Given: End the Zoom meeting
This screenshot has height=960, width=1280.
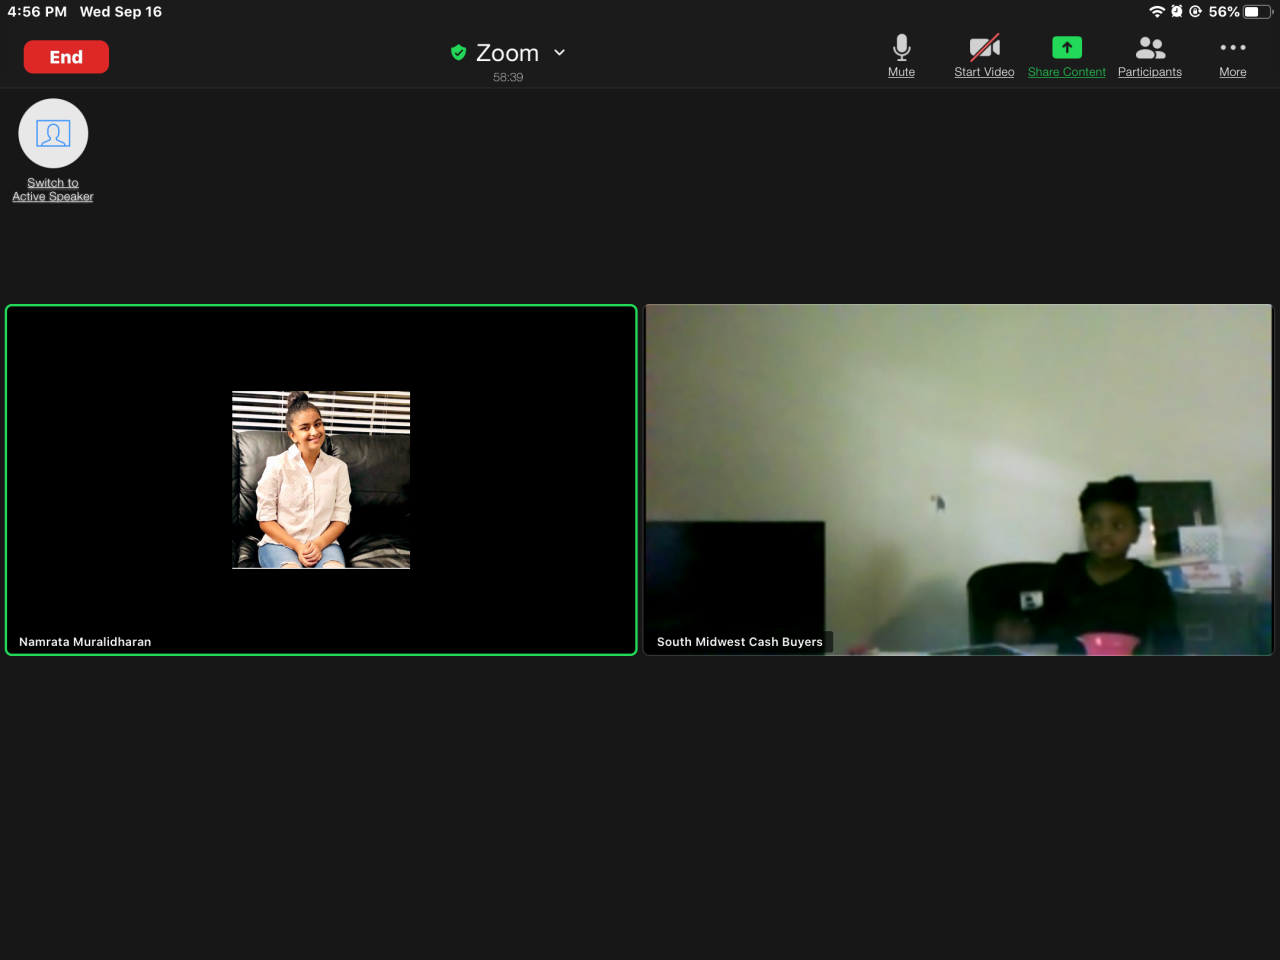Looking at the screenshot, I should coord(66,57).
